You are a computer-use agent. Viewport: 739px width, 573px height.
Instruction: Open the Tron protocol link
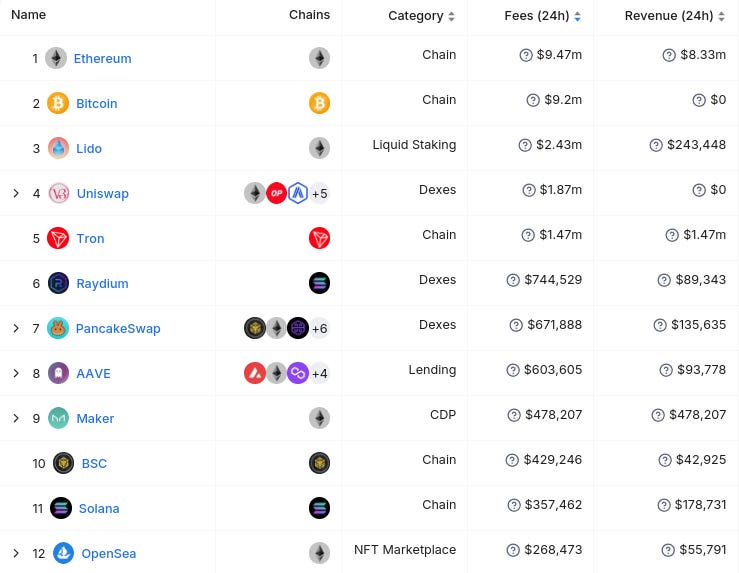(90, 238)
